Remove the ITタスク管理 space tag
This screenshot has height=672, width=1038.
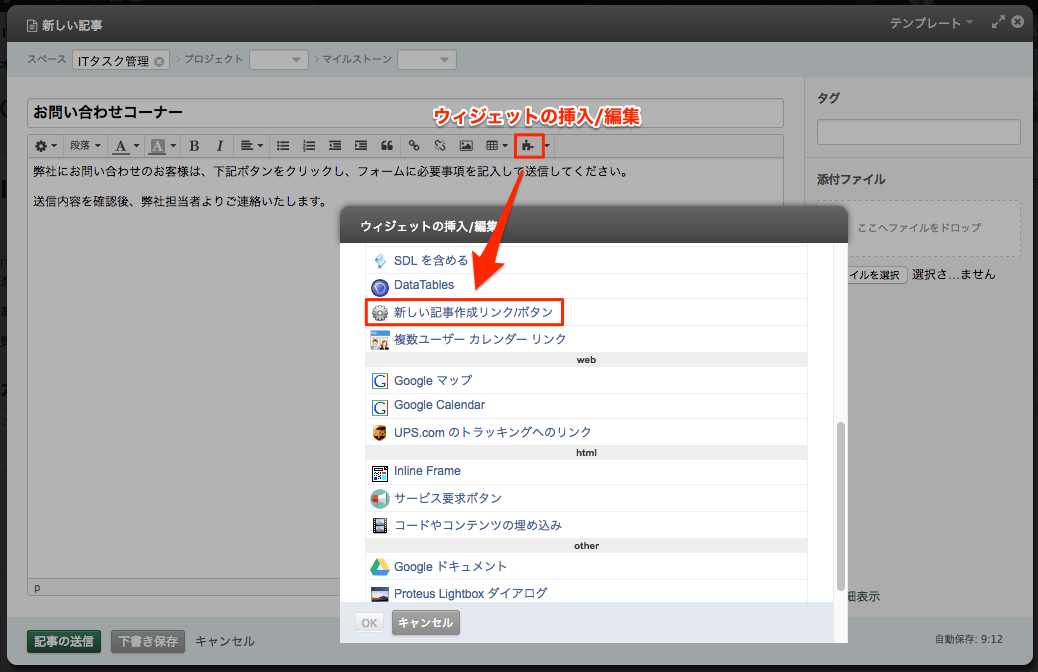coord(159,61)
